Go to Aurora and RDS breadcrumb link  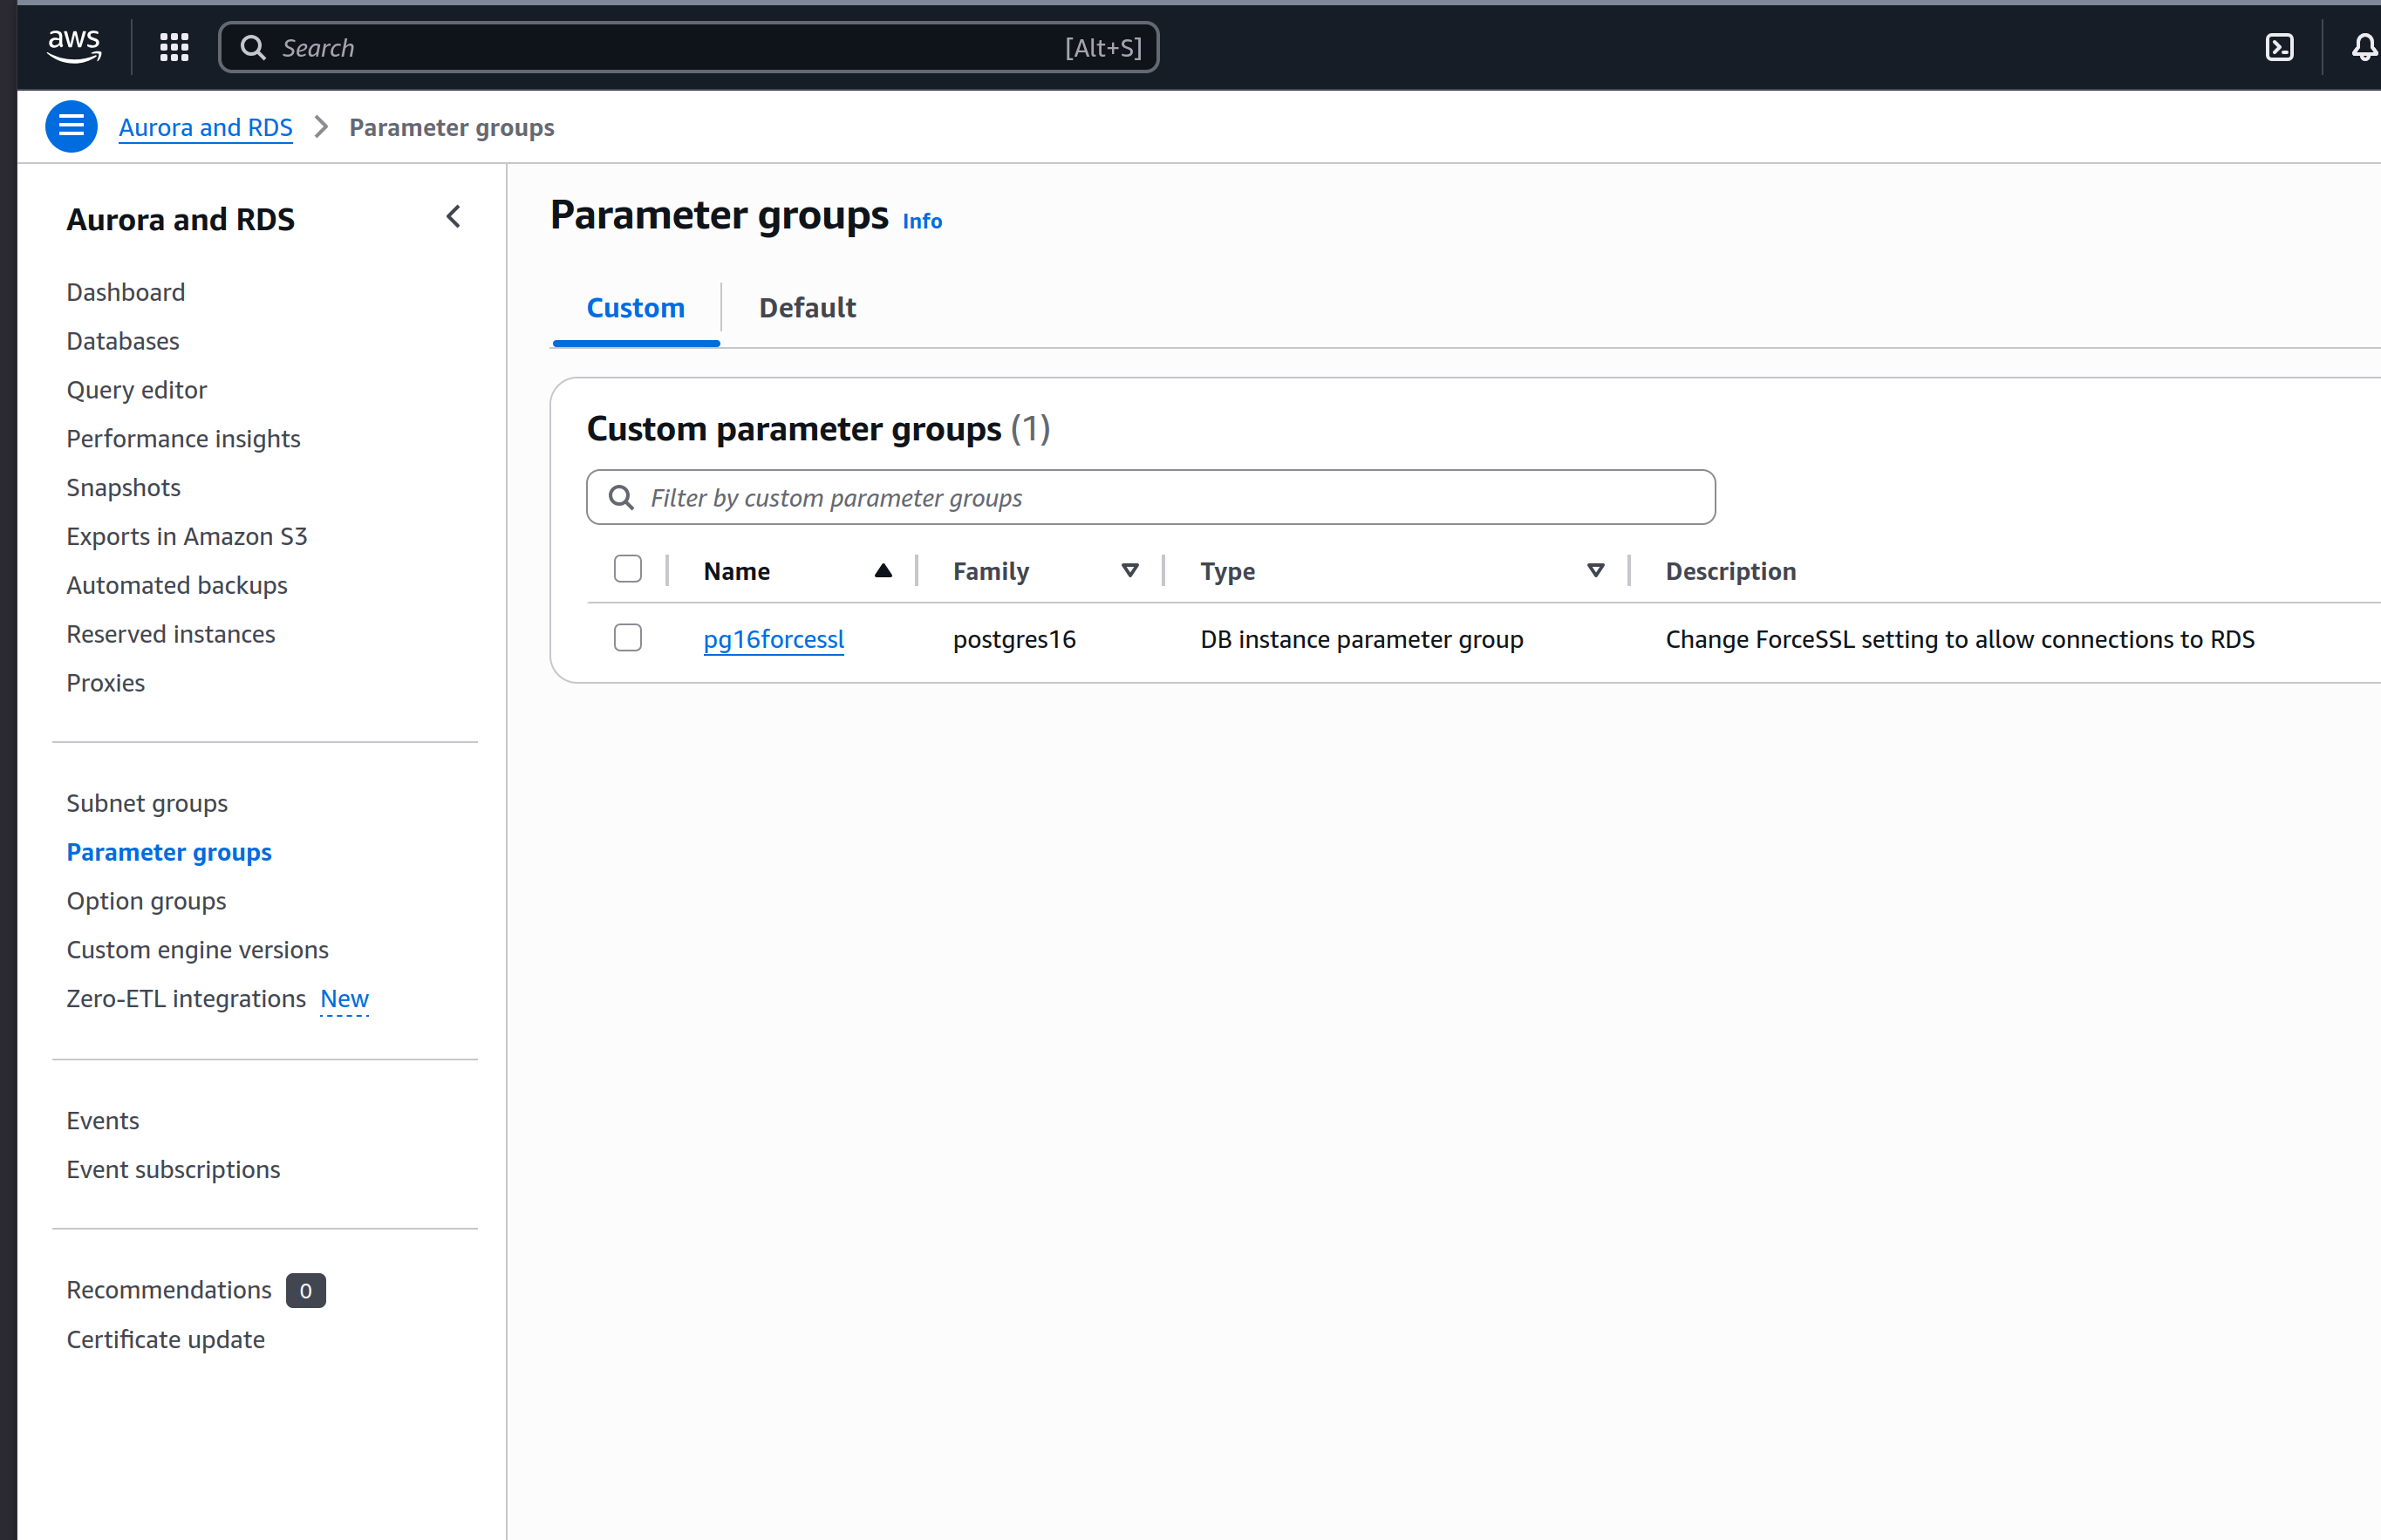(x=206, y=127)
